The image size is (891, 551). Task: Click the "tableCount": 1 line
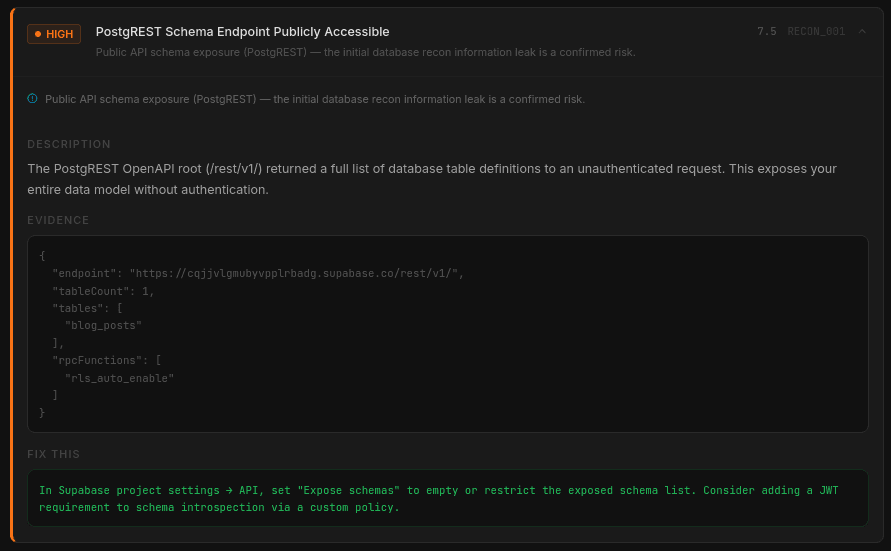coord(103,291)
